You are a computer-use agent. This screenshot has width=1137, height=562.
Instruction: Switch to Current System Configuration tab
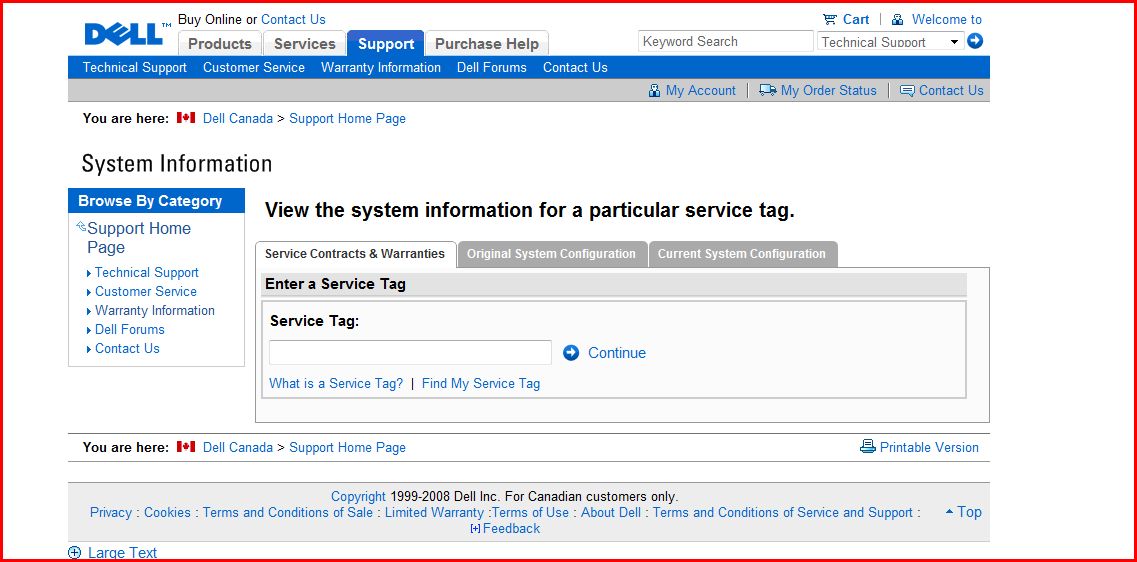[742, 254]
